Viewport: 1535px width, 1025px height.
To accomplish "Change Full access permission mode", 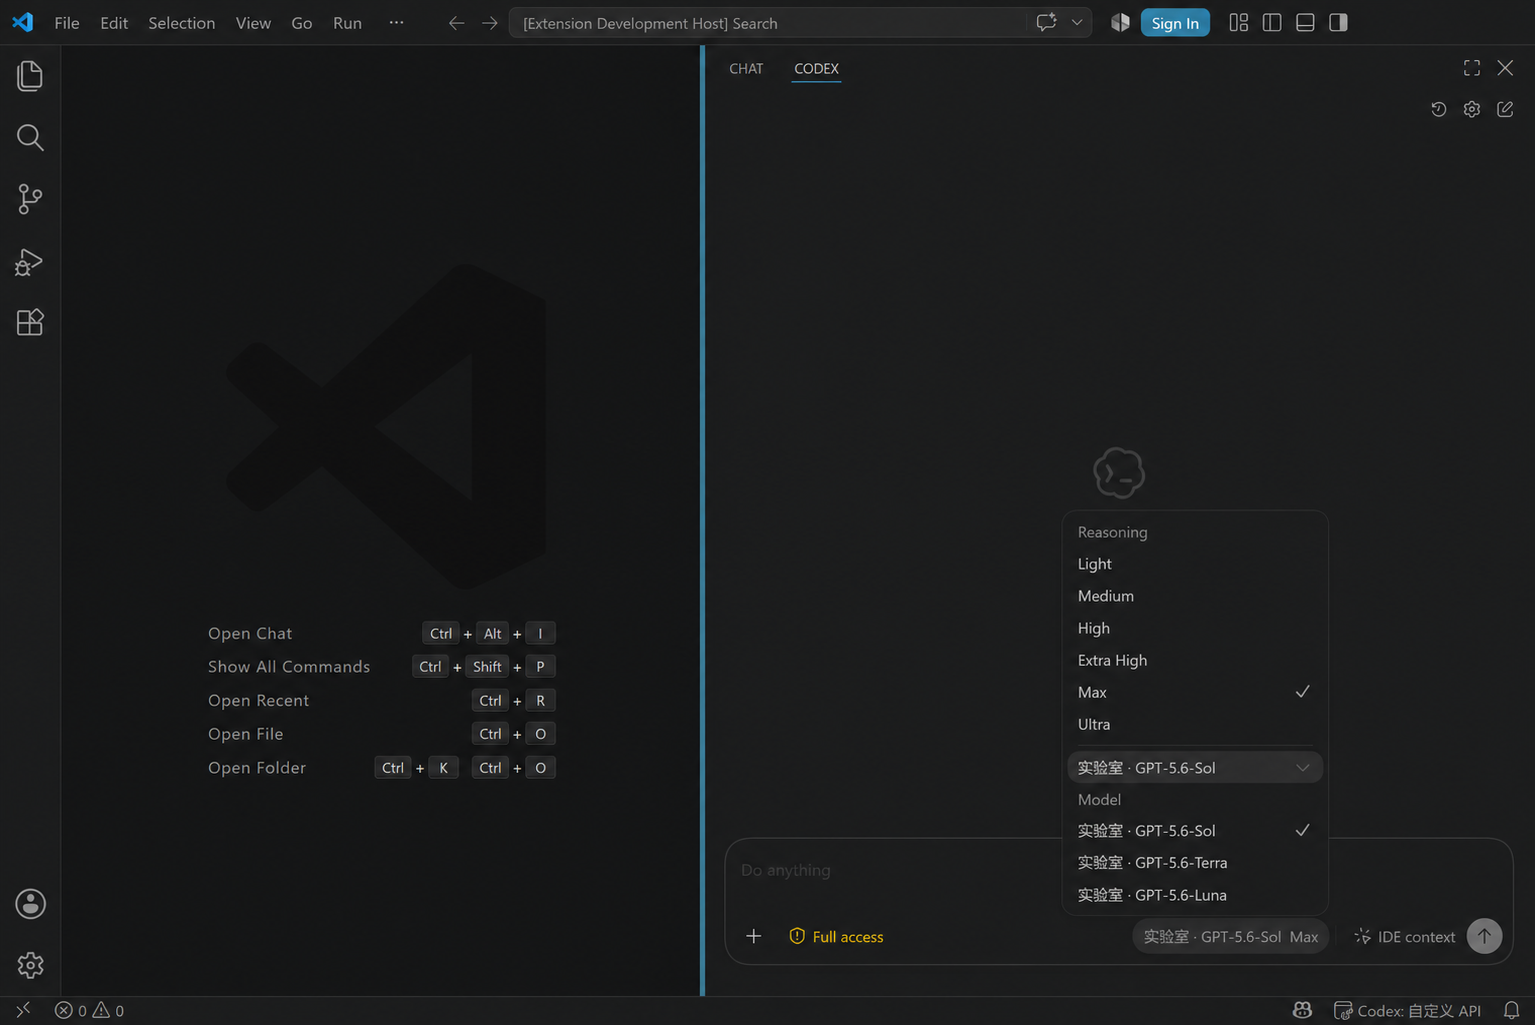I will 836,937.
